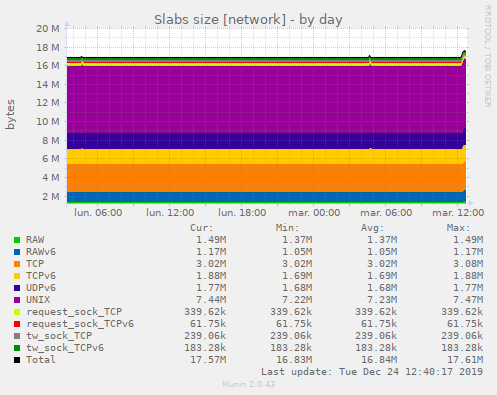Click the 'Avg:' column header
Screen dimensions: 497x395
[373, 228]
